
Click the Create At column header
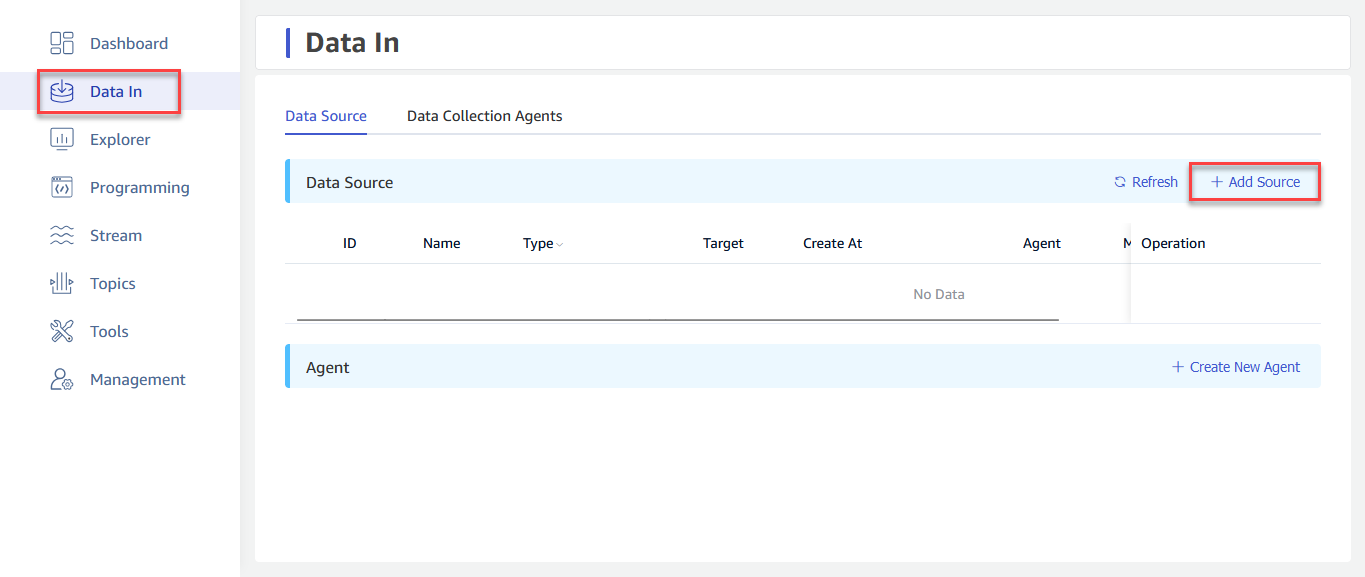(x=832, y=243)
